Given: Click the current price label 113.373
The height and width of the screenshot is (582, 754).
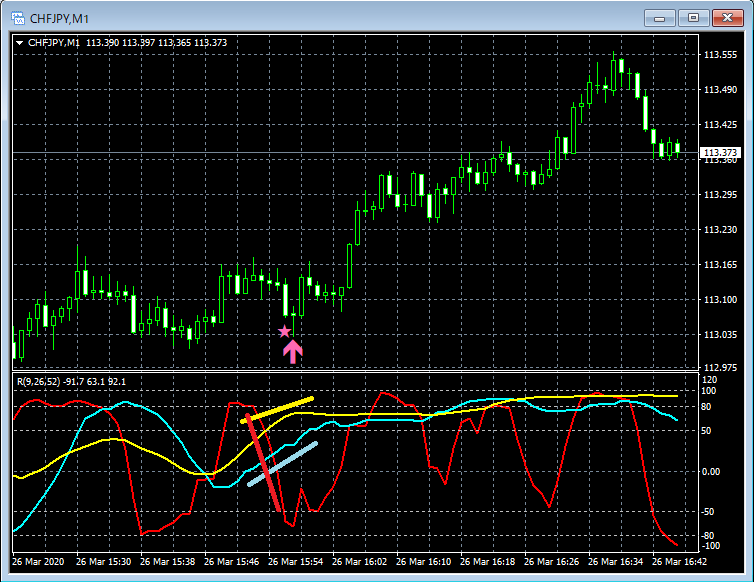Looking at the screenshot, I should 720,152.
